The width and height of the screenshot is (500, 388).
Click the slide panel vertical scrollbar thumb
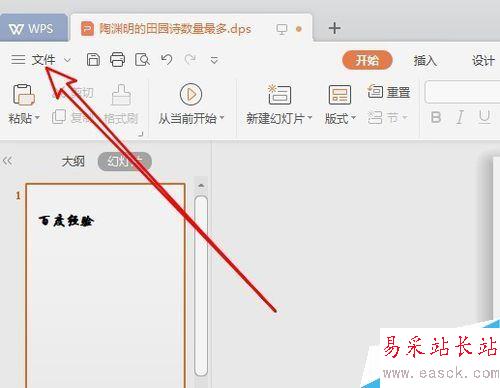click(x=201, y=286)
